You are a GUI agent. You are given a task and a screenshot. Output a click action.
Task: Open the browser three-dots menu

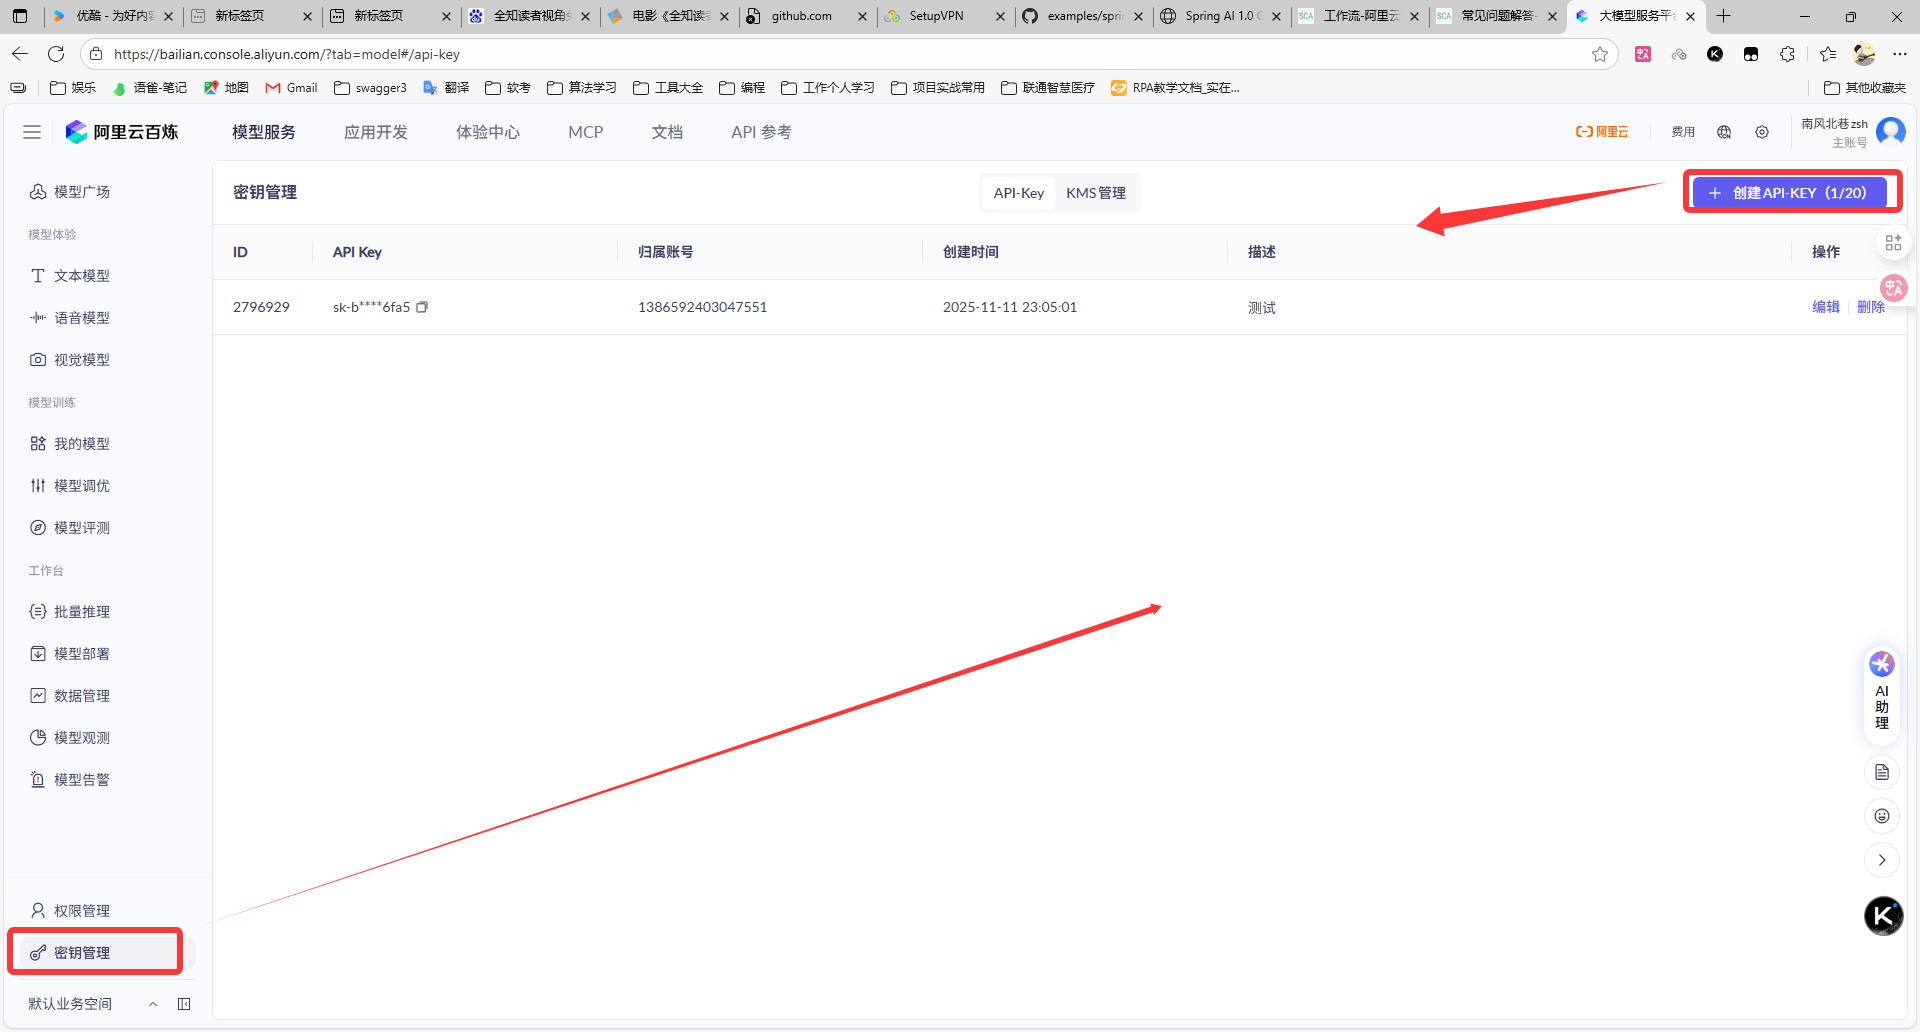point(1900,54)
